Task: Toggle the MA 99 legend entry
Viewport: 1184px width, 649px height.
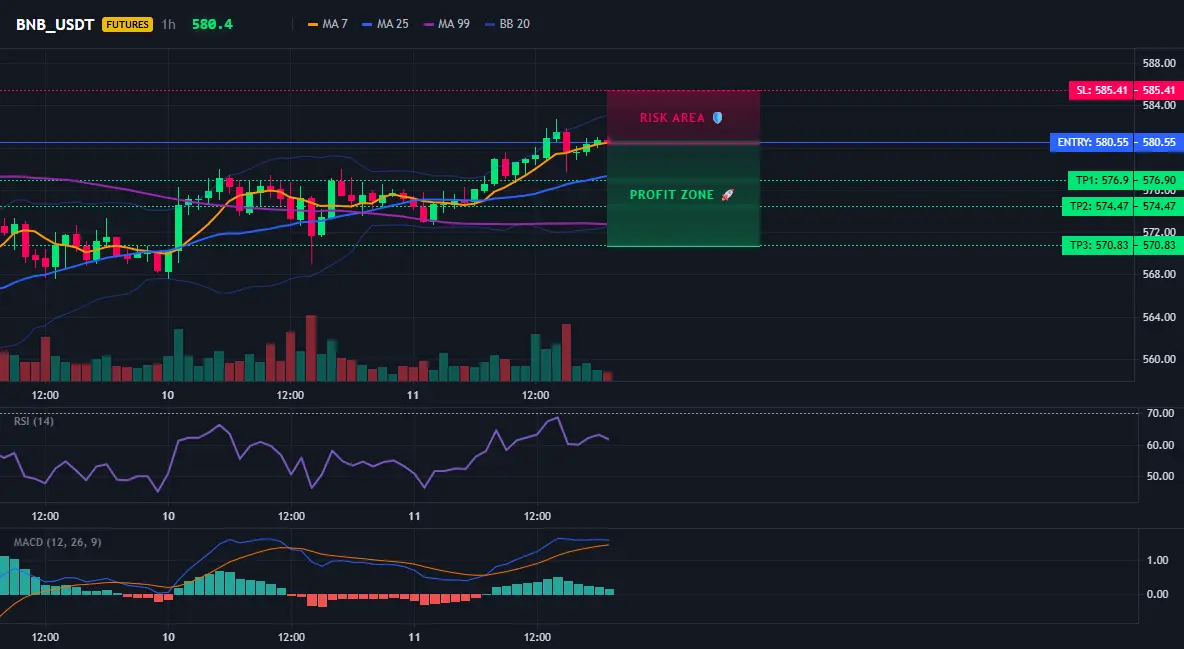Action: [x=446, y=24]
